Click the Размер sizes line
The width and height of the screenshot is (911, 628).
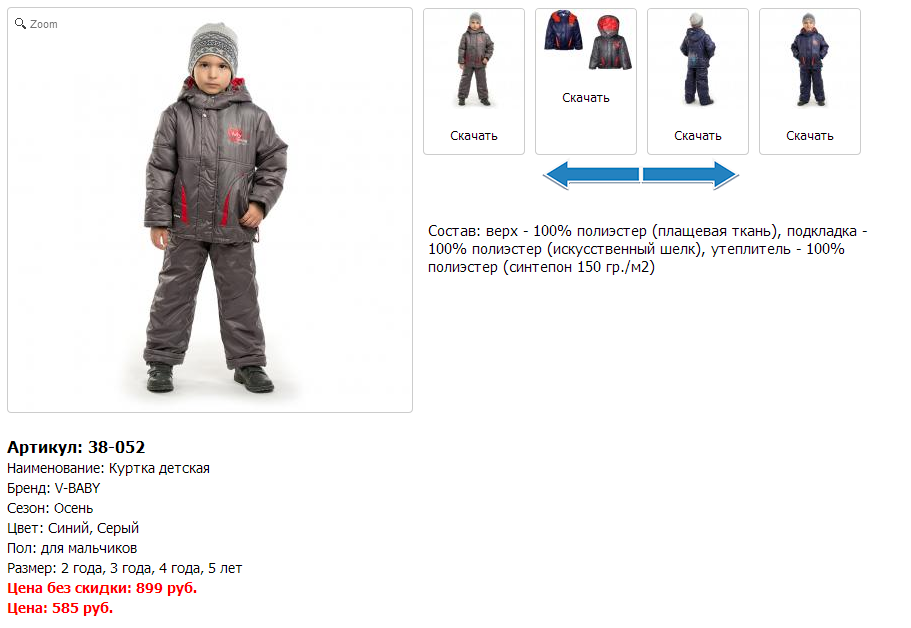pyautogui.click(x=124, y=568)
